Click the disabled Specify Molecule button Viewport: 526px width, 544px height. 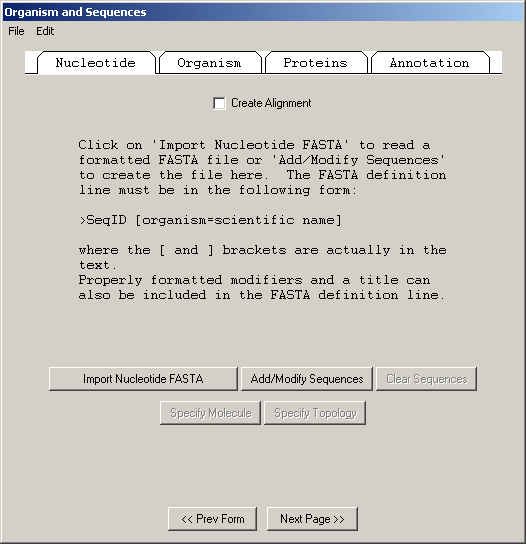pos(210,413)
